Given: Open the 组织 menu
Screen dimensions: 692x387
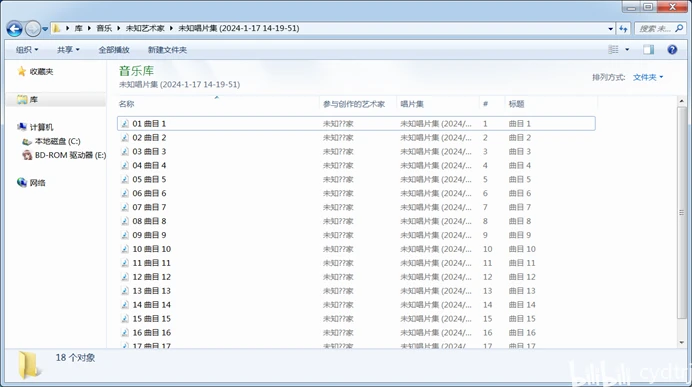Looking at the screenshot, I should [27, 50].
